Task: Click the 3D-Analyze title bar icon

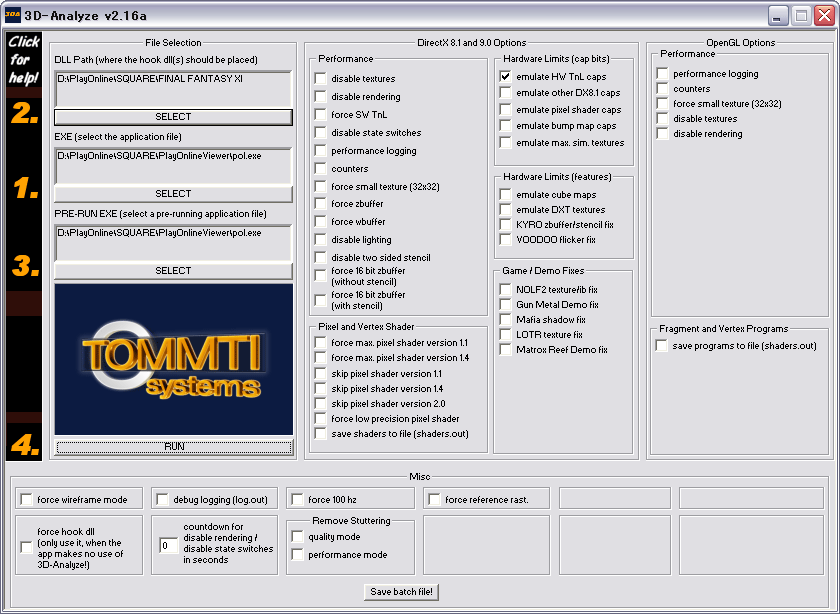Action: click(x=11, y=16)
